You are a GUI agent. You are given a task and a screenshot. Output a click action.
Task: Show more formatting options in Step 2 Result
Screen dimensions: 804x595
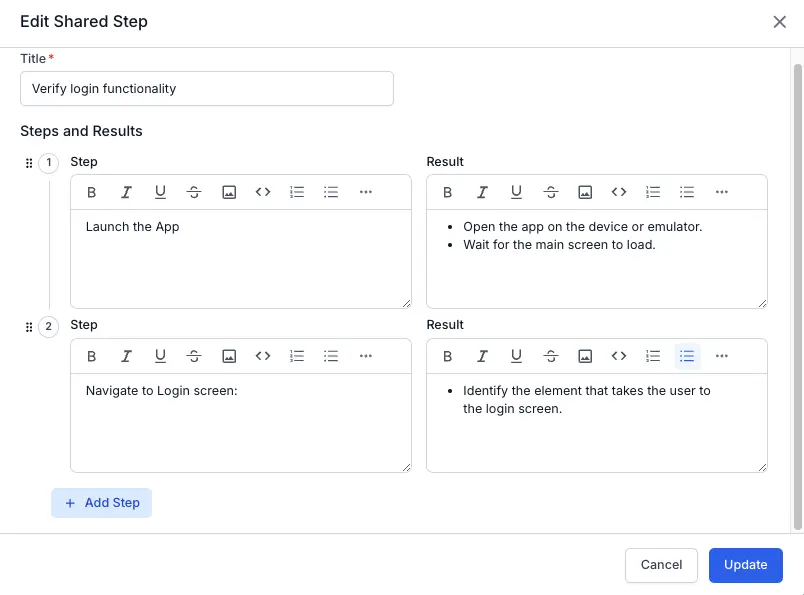click(x=722, y=356)
